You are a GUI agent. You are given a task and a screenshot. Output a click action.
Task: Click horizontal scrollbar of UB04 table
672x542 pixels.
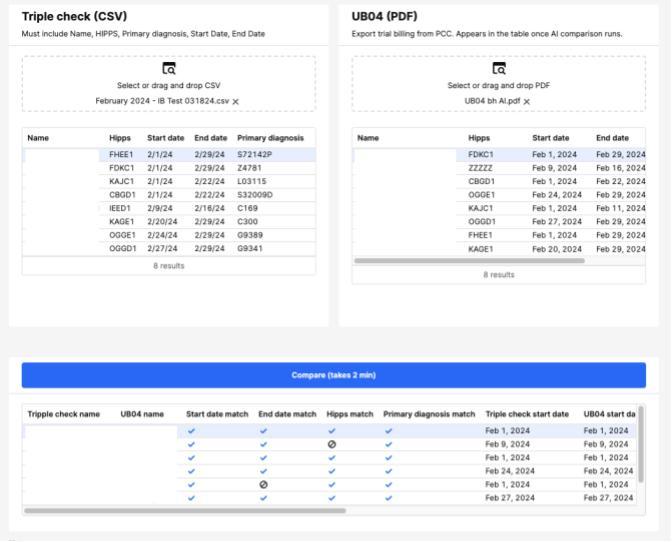point(469,261)
